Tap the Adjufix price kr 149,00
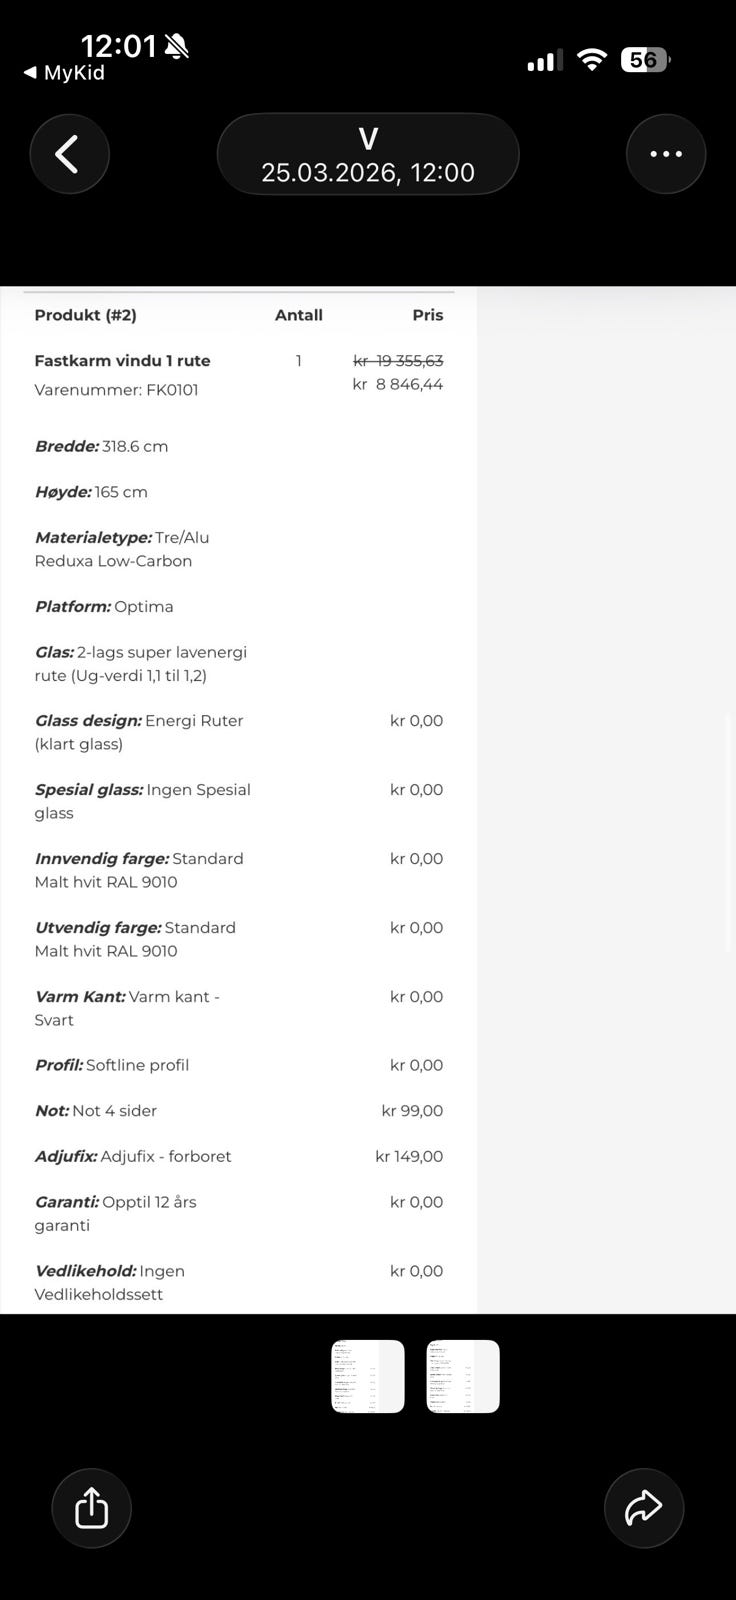Viewport: 736px width, 1600px height. coord(409,1156)
